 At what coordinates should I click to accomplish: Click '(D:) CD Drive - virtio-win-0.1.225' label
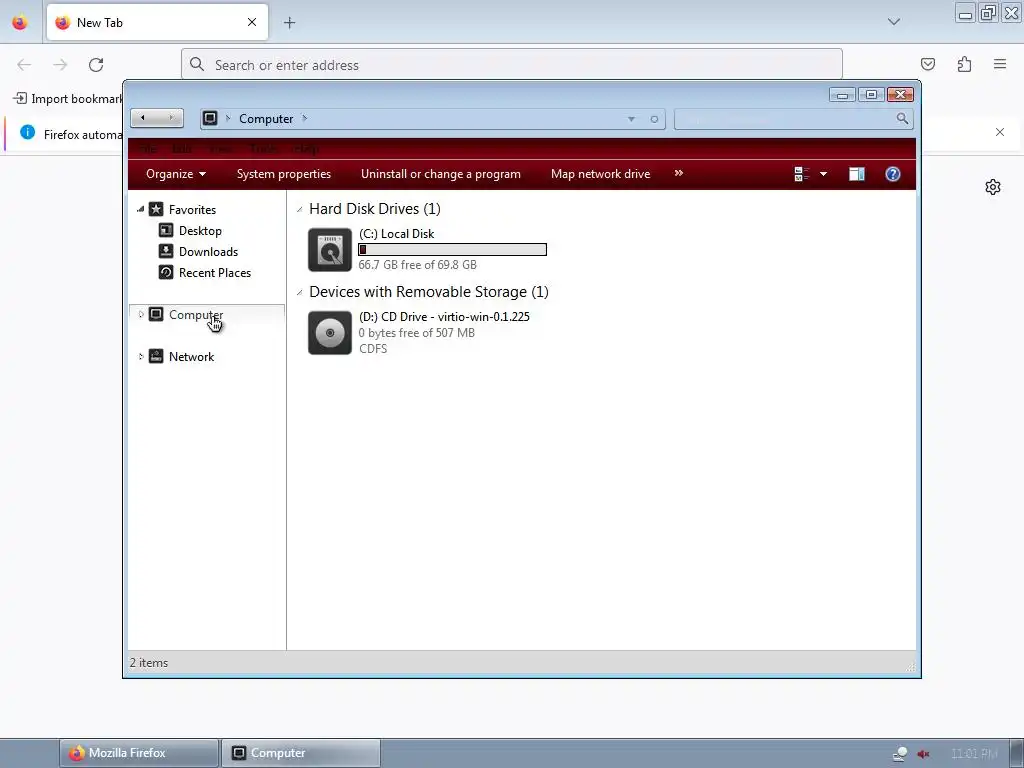[x=444, y=317]
